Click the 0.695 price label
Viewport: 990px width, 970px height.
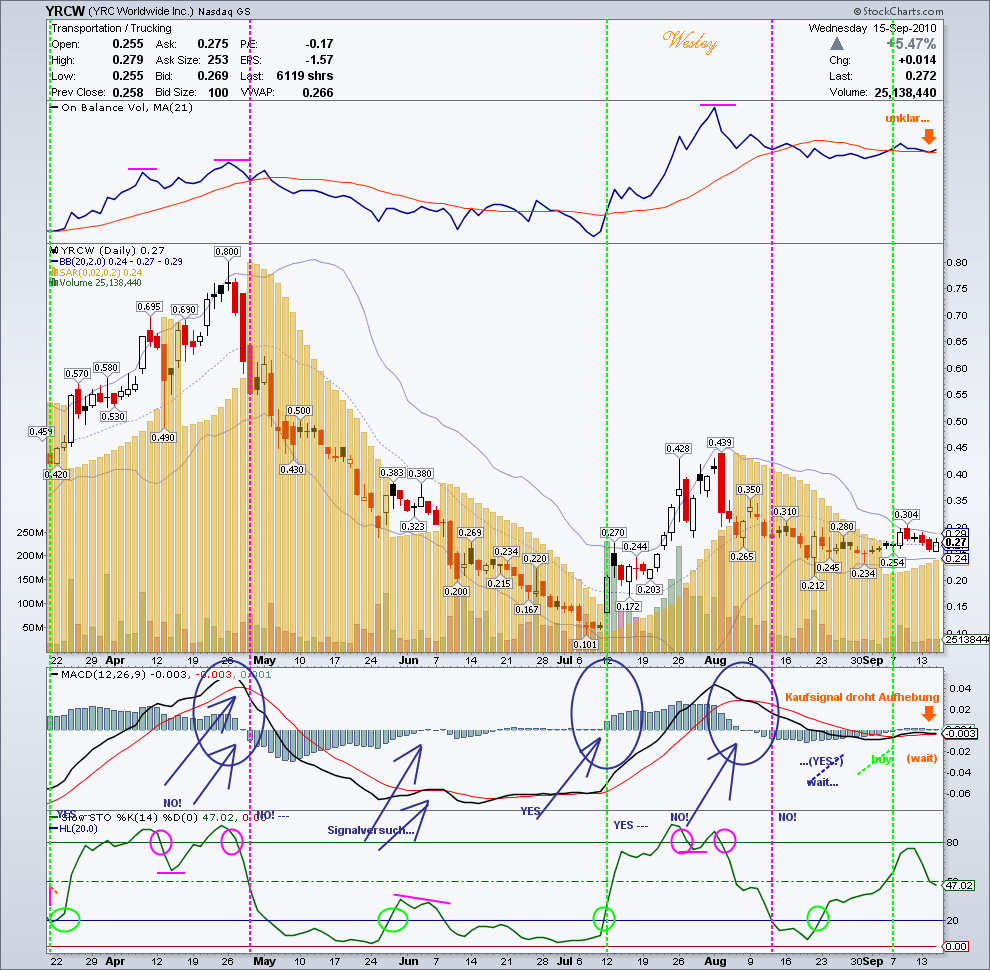point(149,307)
